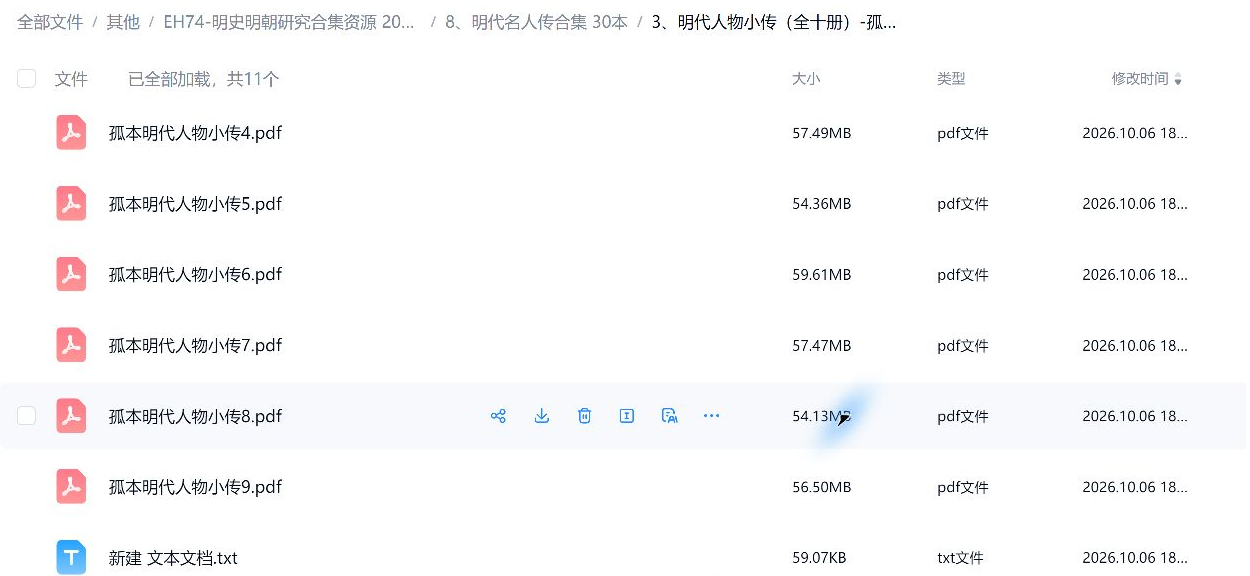Screen dimensions: 1250x576
Task: Go to 其他 folder in breadcrumb
Action: [x=123, y=22]
